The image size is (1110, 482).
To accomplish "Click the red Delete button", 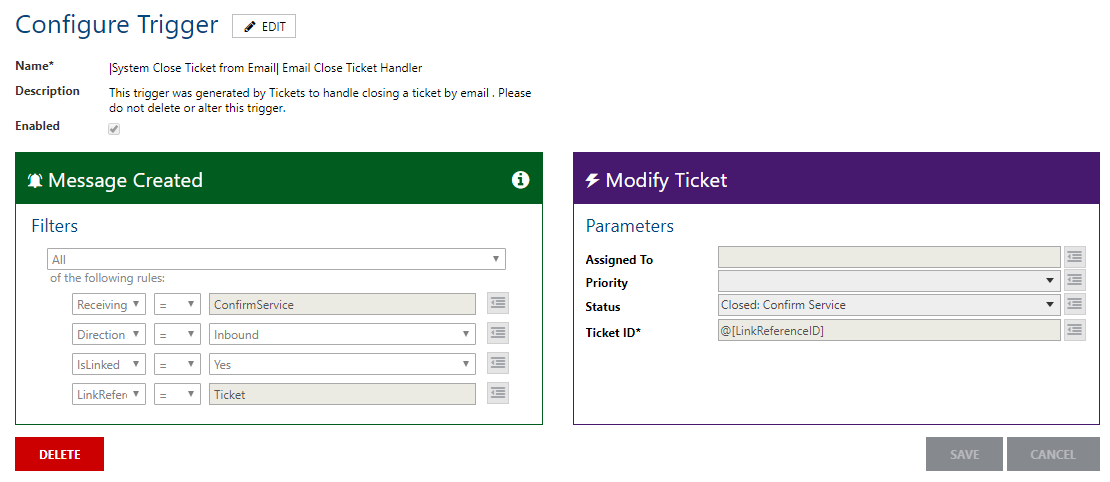I will tap(59, 454).
